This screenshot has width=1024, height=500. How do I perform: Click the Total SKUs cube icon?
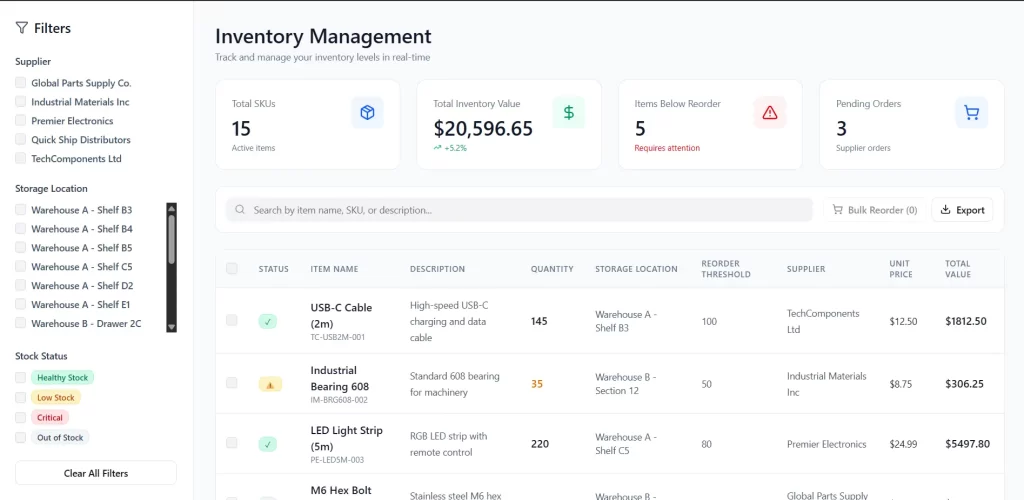click(367, 113)
